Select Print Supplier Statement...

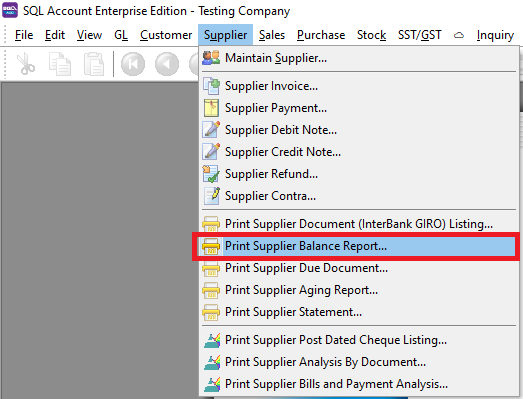tap(359, 312)
